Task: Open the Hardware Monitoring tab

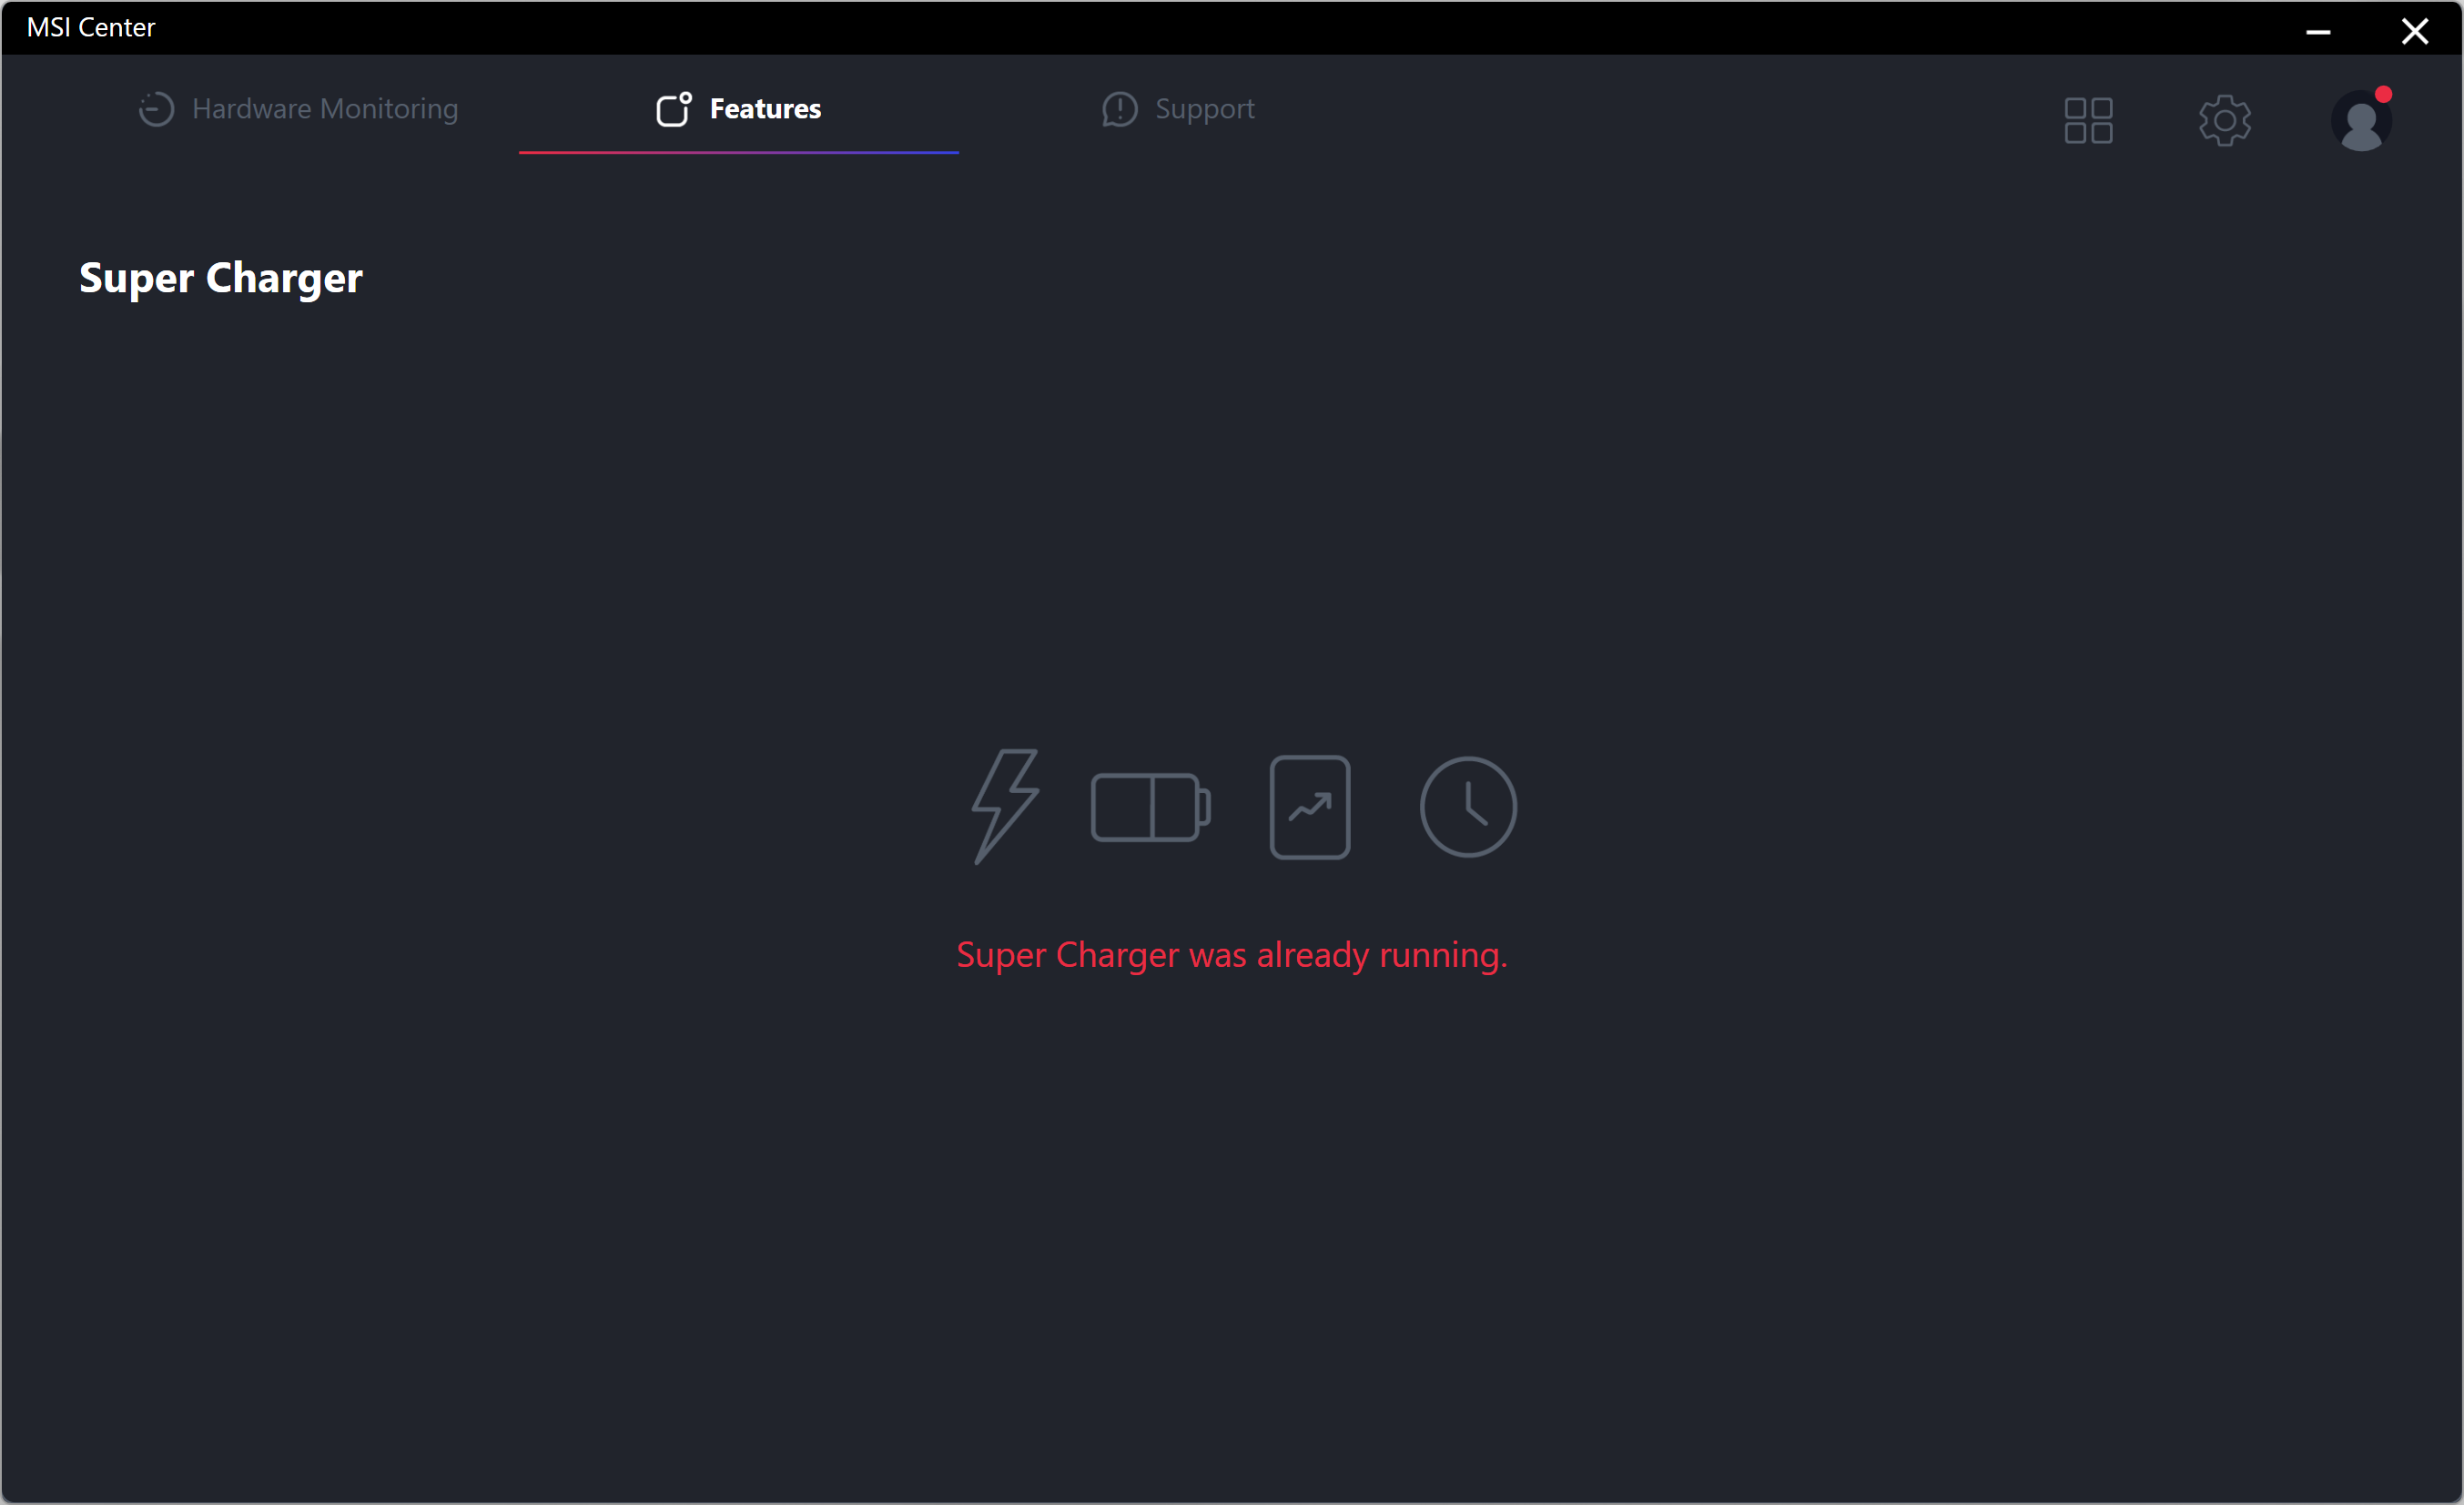Action: click(323, 109)
